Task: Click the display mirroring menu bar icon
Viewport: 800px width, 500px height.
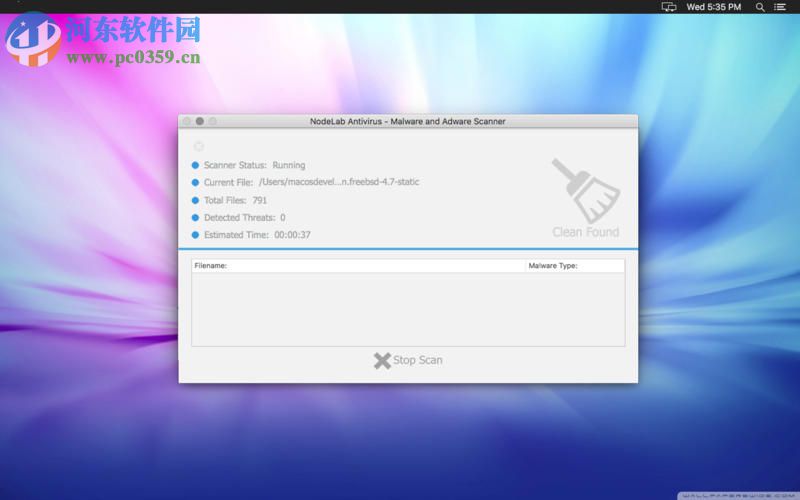Action: point(669,7)
